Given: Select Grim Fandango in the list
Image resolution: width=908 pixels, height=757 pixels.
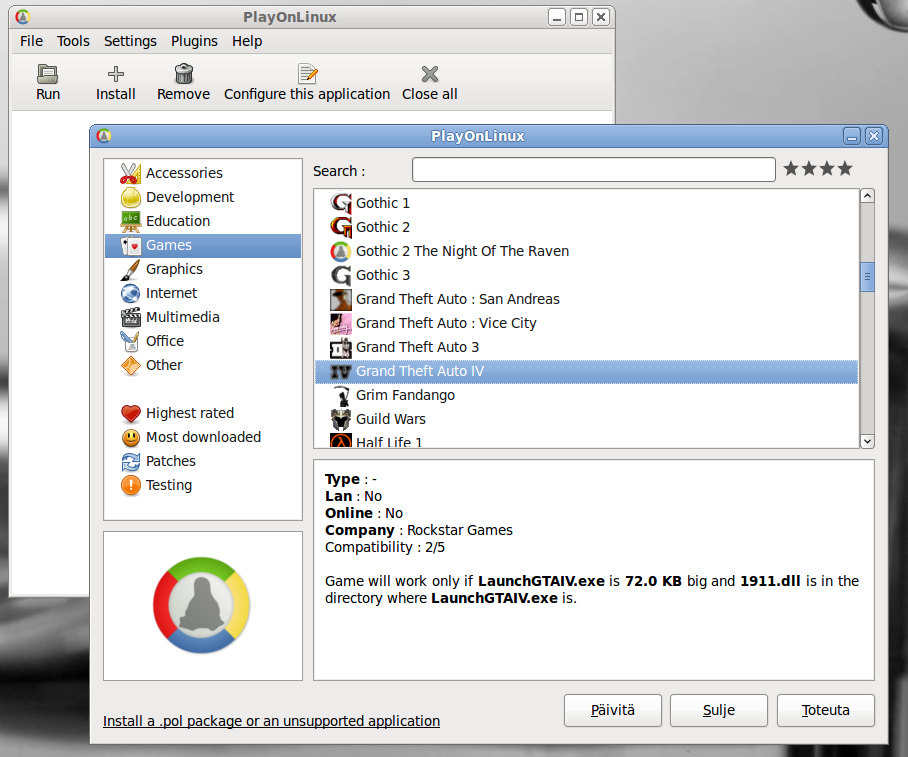Looking at the screenshot, I should pyautogui.click(x=405, y=395).
